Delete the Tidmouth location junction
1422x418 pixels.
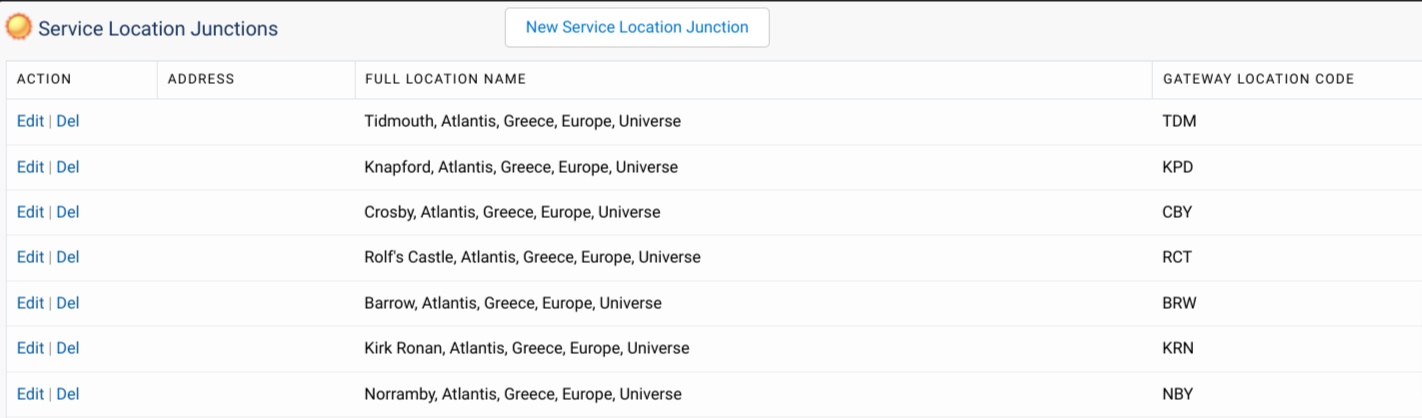(x=68, y=121)
